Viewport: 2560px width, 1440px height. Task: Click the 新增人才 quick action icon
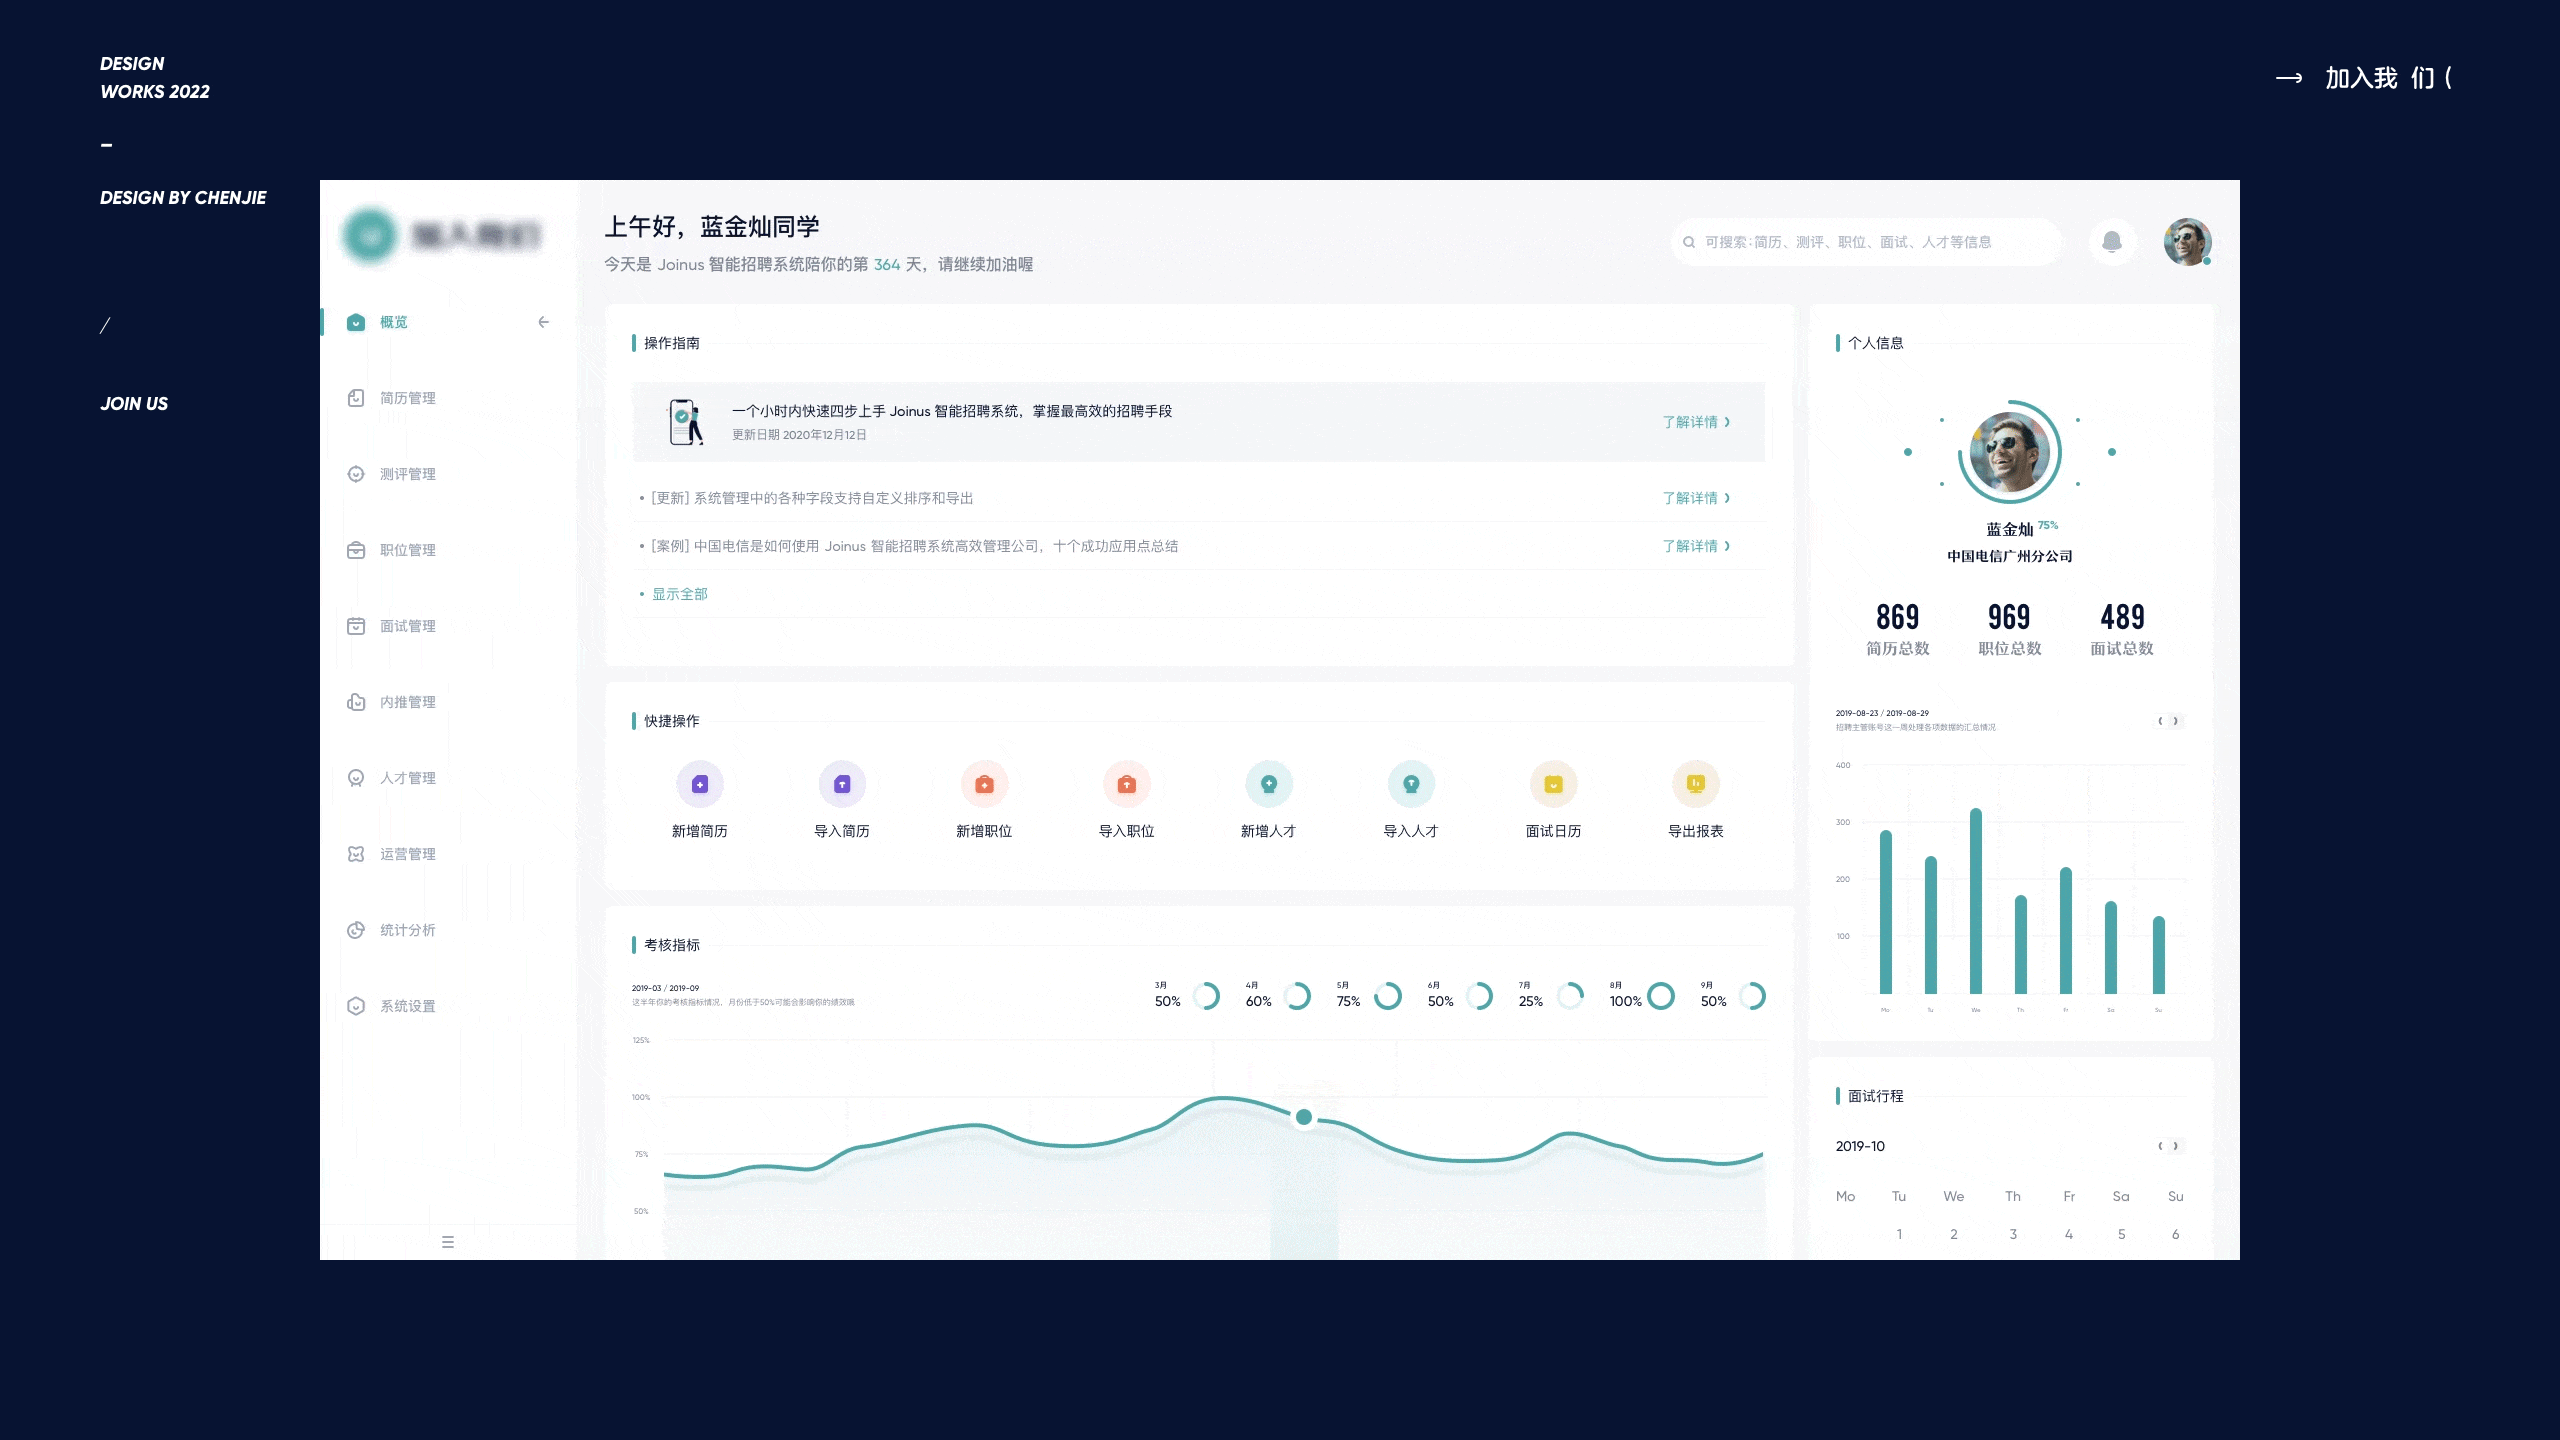coord(1269,784)
